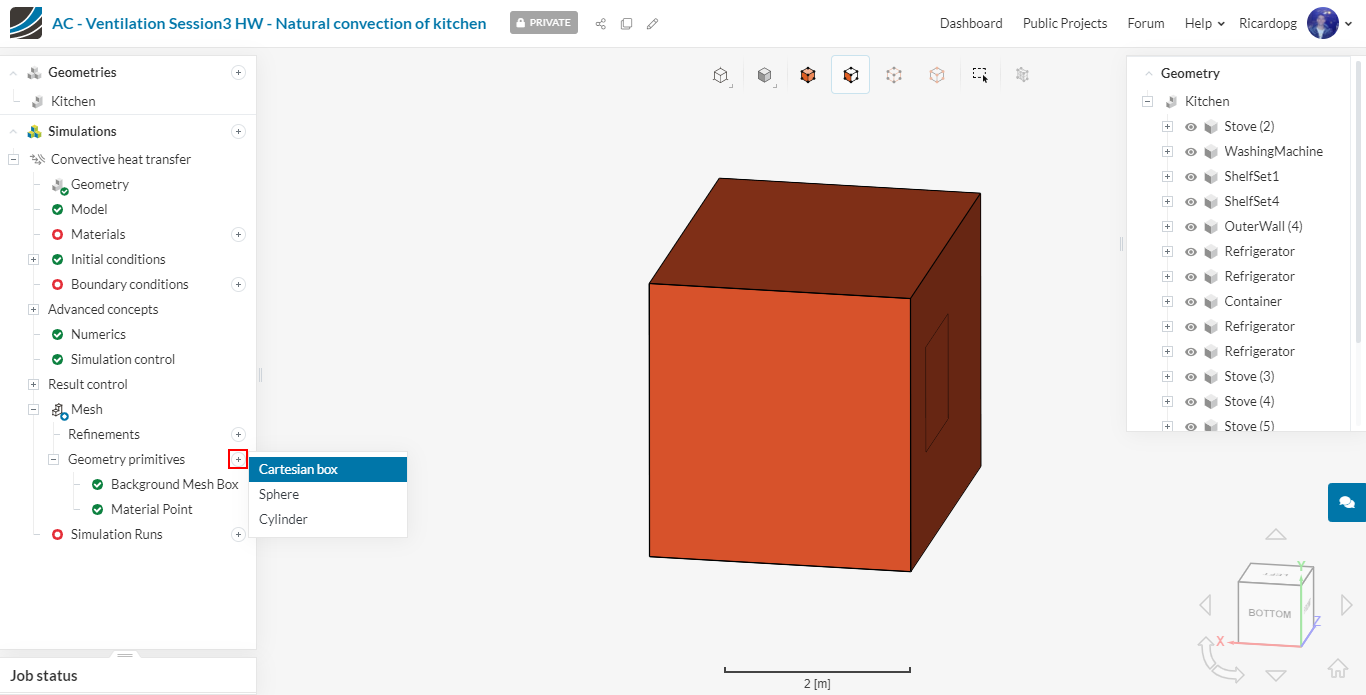Viewport: 1366px width, 695px height.
Task: Expand Advanced concepts node
Action: coord(33,309)
